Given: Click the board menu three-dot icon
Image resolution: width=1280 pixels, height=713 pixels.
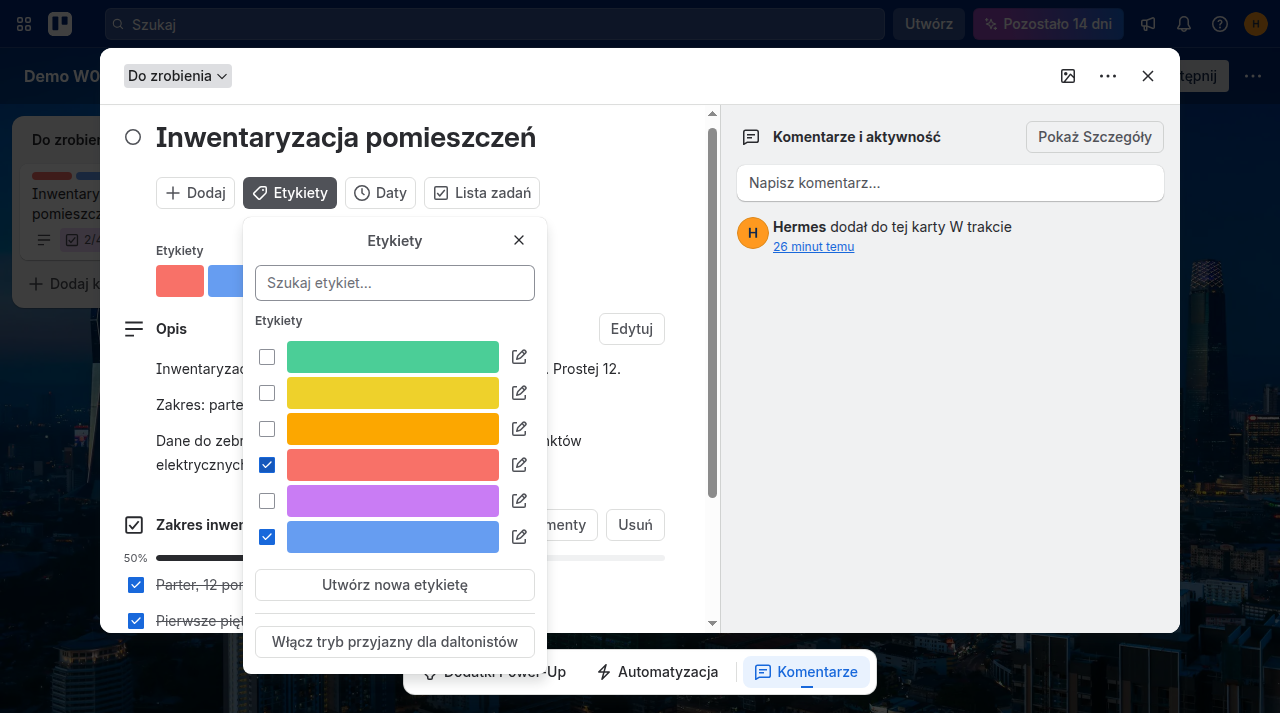Looking at the screenshot, I should point(1253,76).
